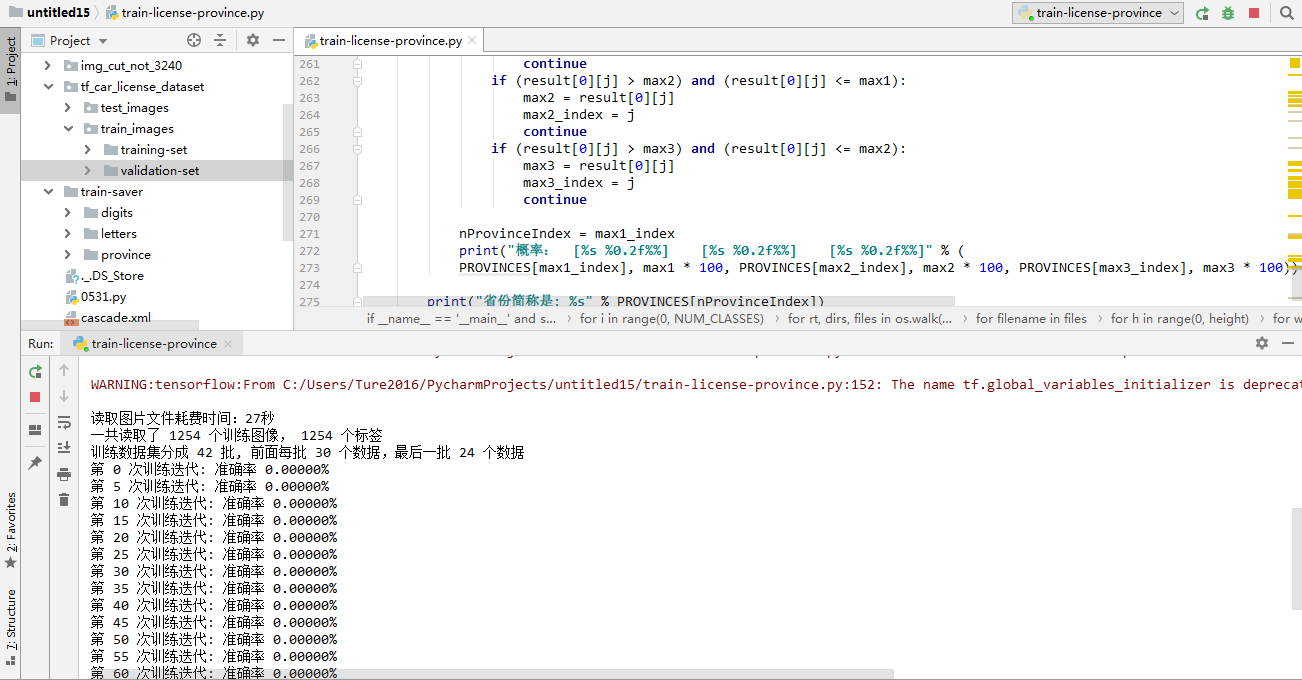Expand the letters folder arrow
Screen dimensions: 1302x680
(x=68, y=234)
